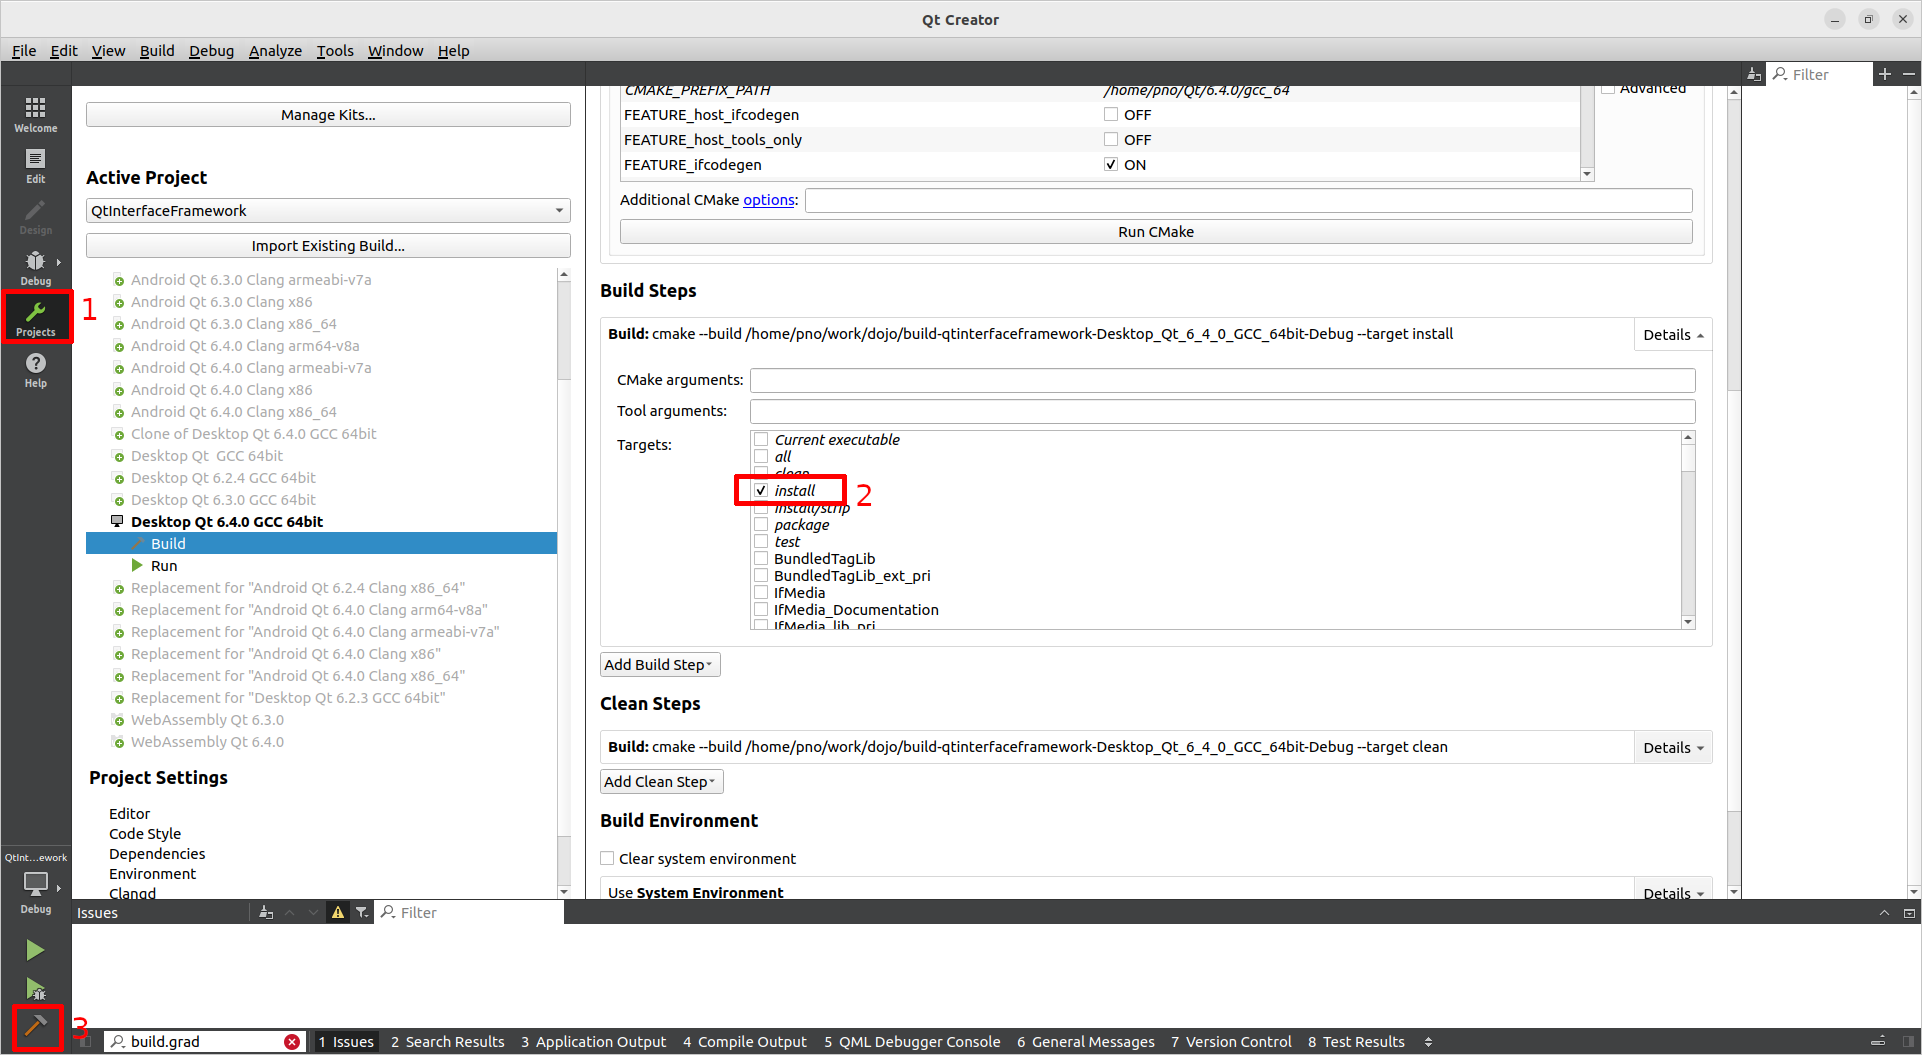Open the Projects mode wrench icon
Viewport: 1922px width, 1055px height.
pos(36,318)
